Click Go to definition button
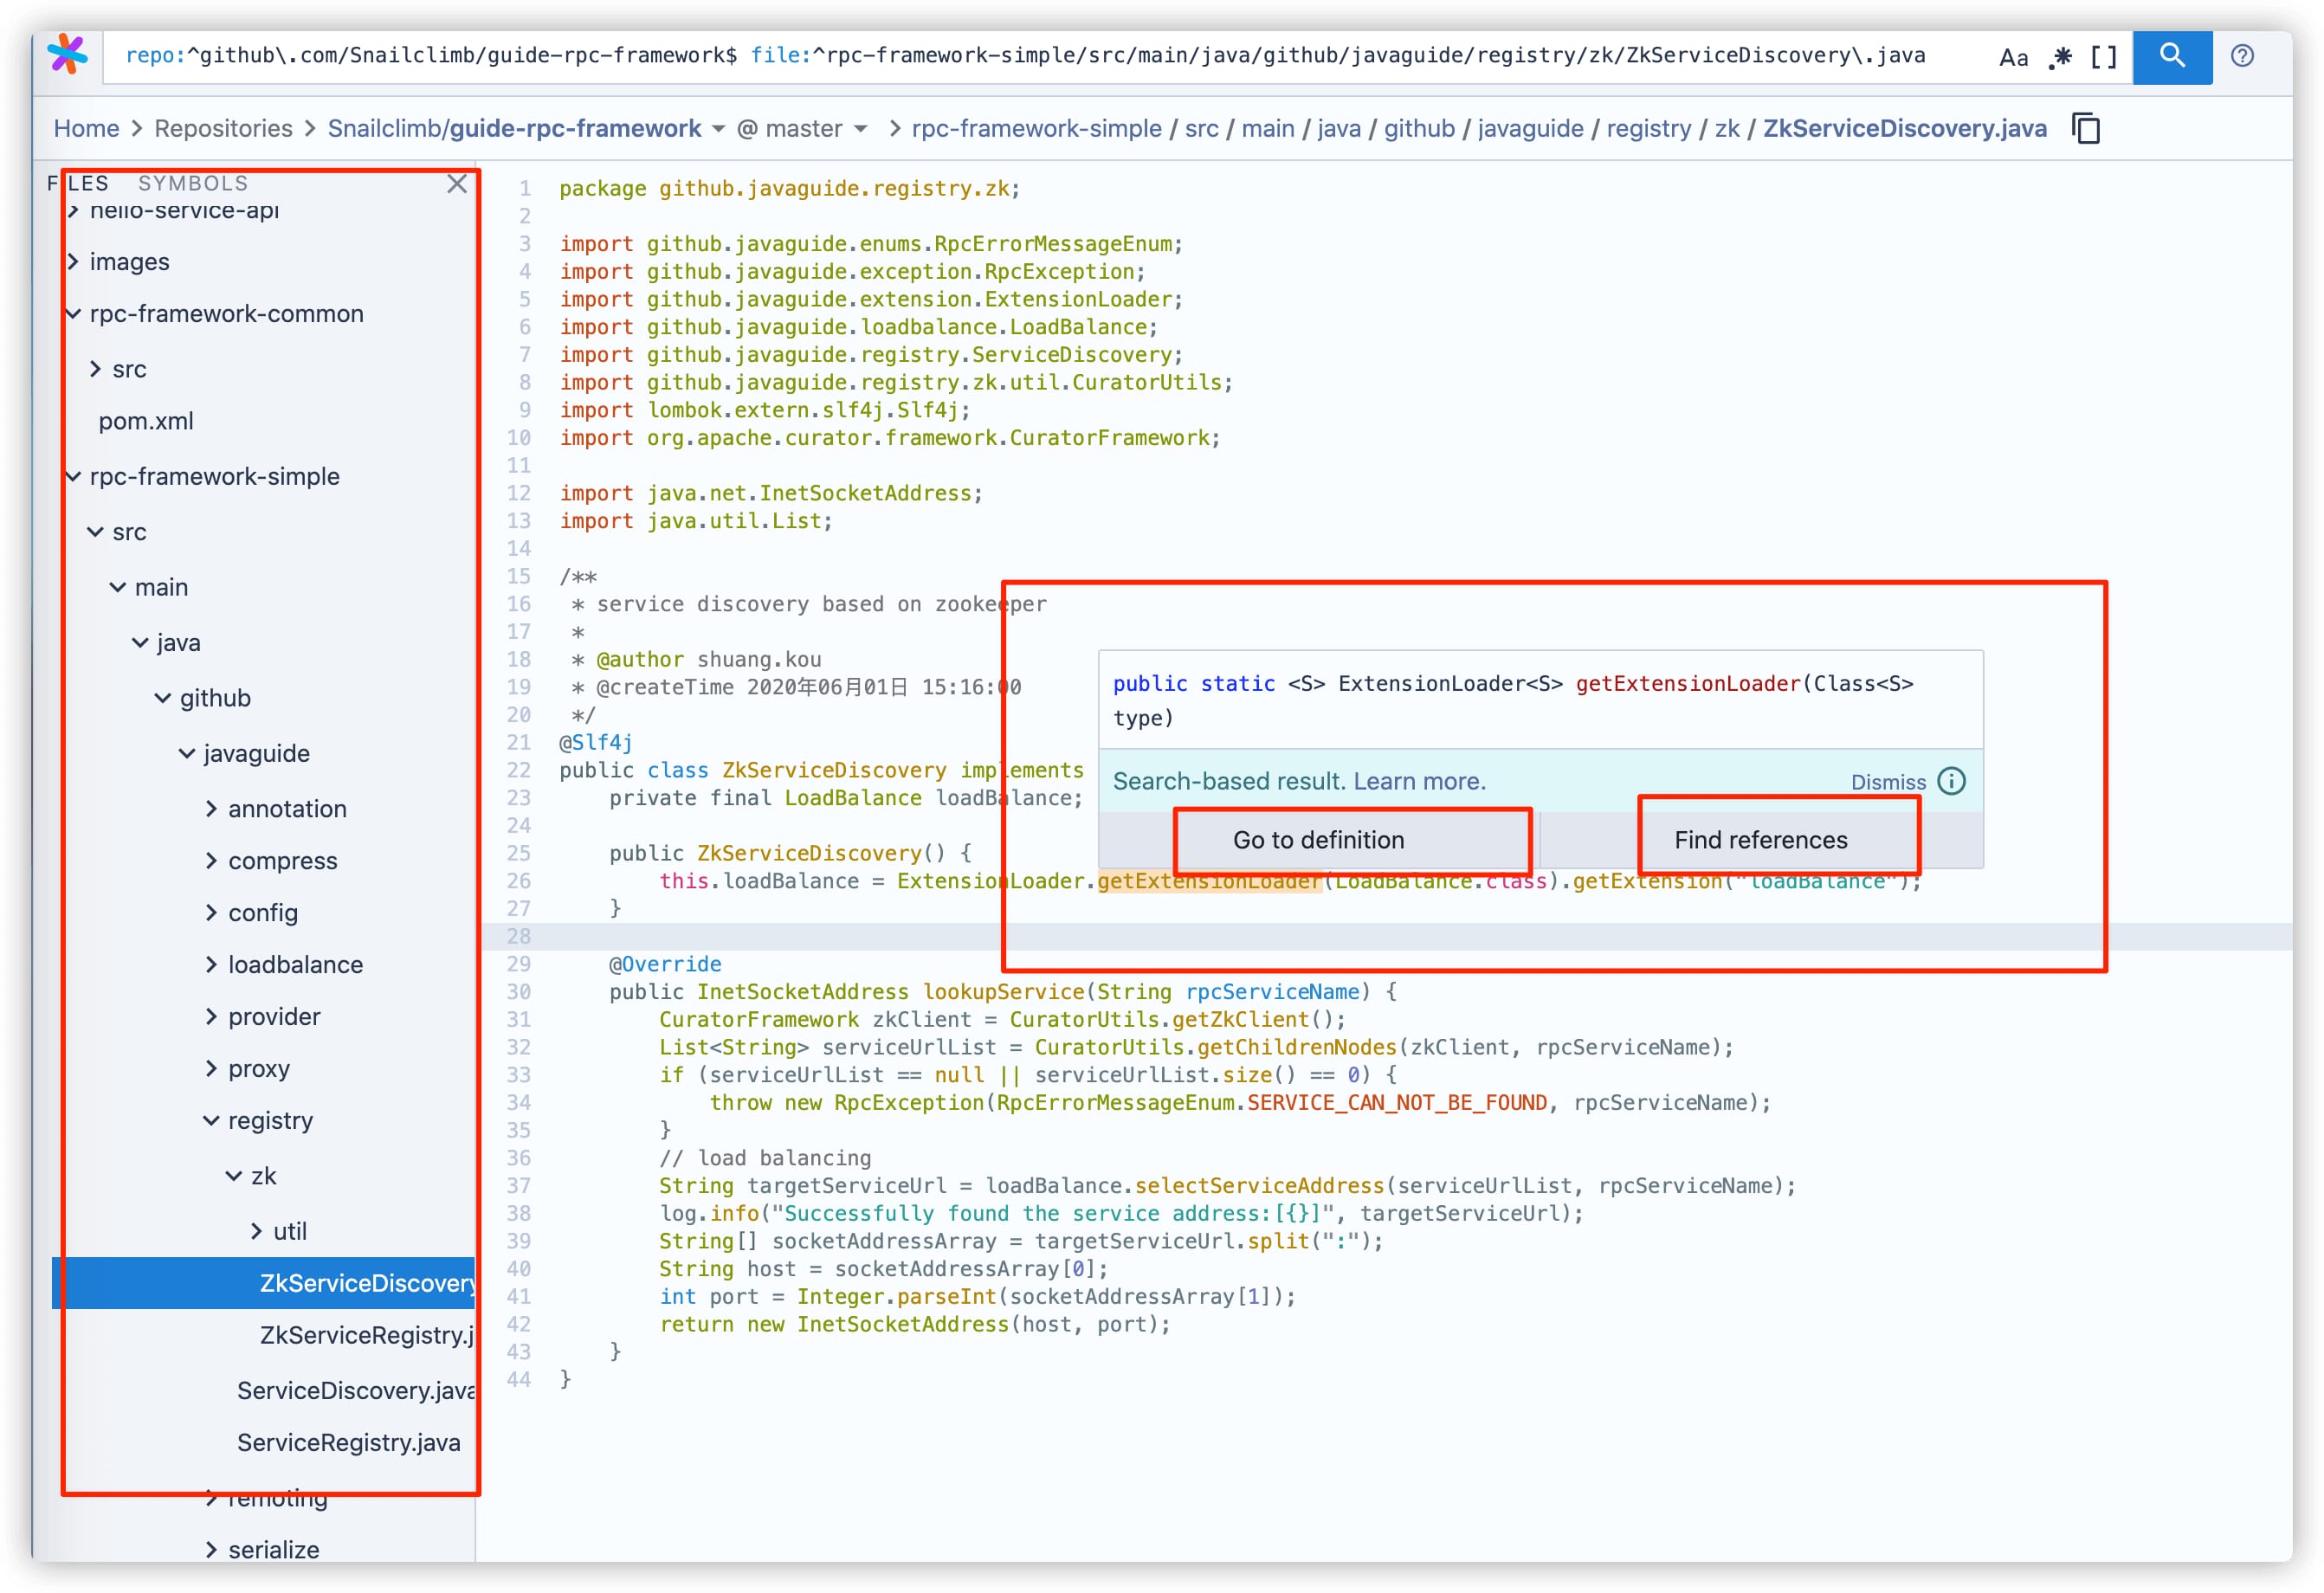The width and height of the screenshot is (2324, 1593). tap(1318, 840)
